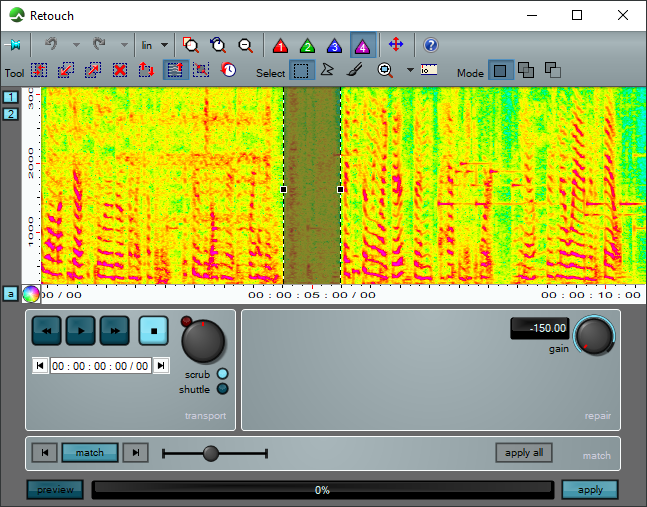The width and height of the screenshot is (647, 507).
Task: Choose the highlighted wavy lines tool
Action: [x=176, y=70]
